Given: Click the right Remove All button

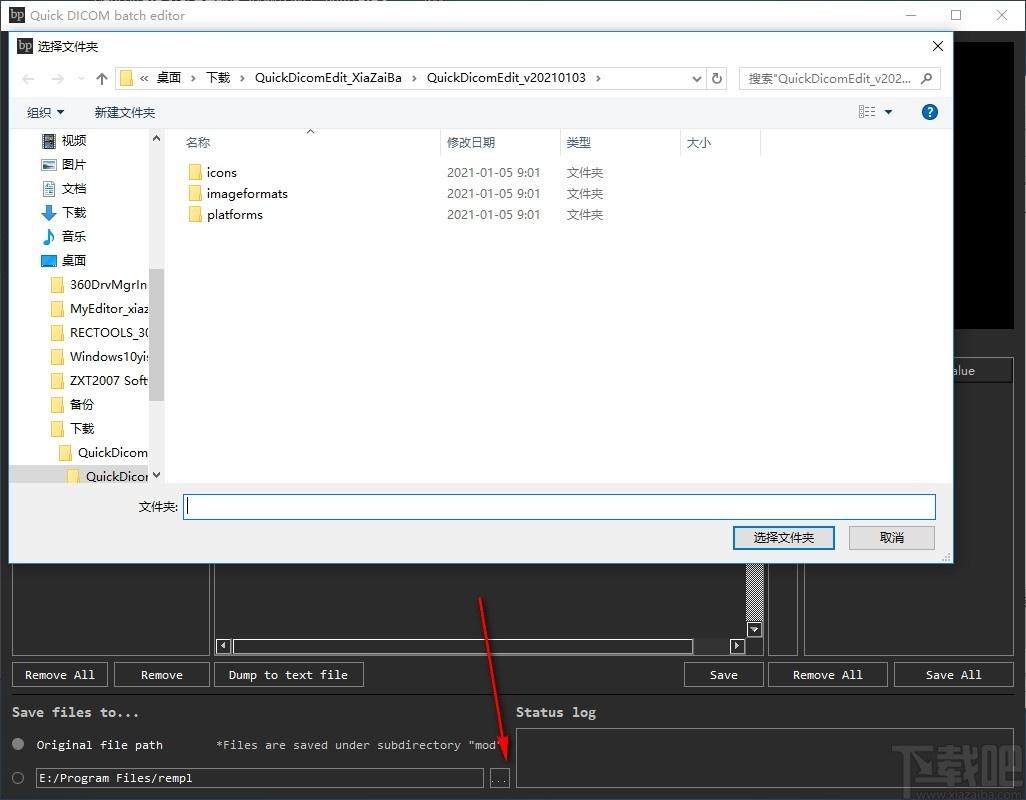Looking at the screenshot, I should pos(828,674).
